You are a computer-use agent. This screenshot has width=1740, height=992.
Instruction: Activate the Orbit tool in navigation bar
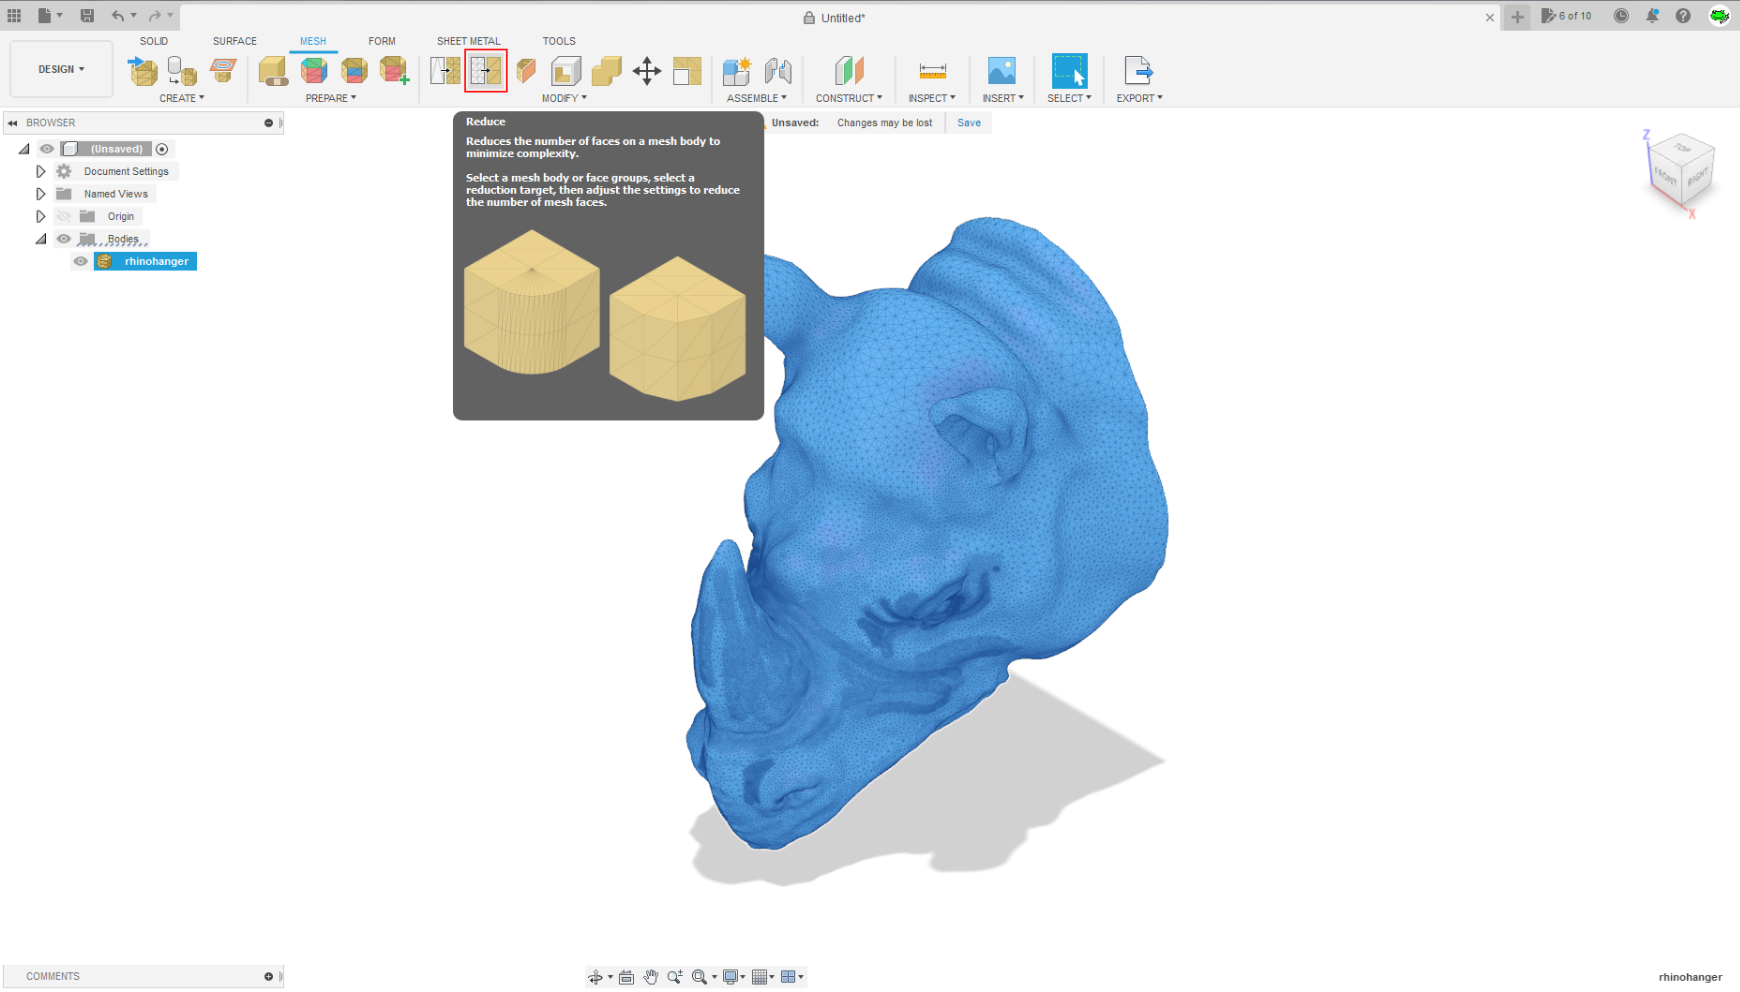pyautogui.click(x=598, y=977)
